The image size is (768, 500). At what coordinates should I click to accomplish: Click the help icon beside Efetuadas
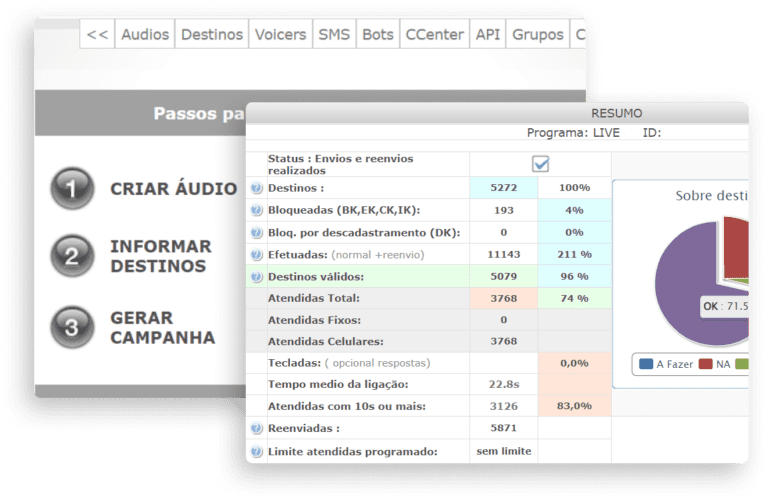pos(256,254)
